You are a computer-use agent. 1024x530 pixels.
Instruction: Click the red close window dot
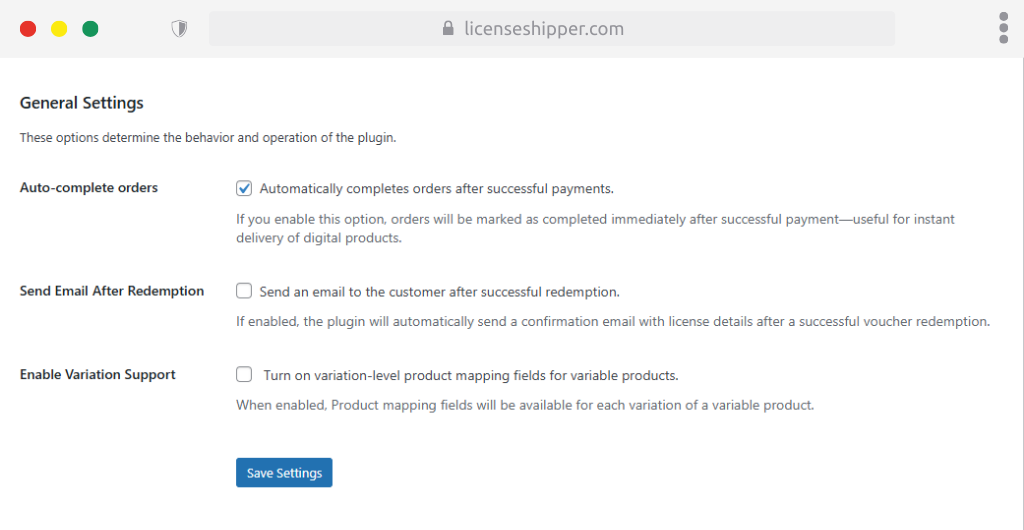point(28,29)
